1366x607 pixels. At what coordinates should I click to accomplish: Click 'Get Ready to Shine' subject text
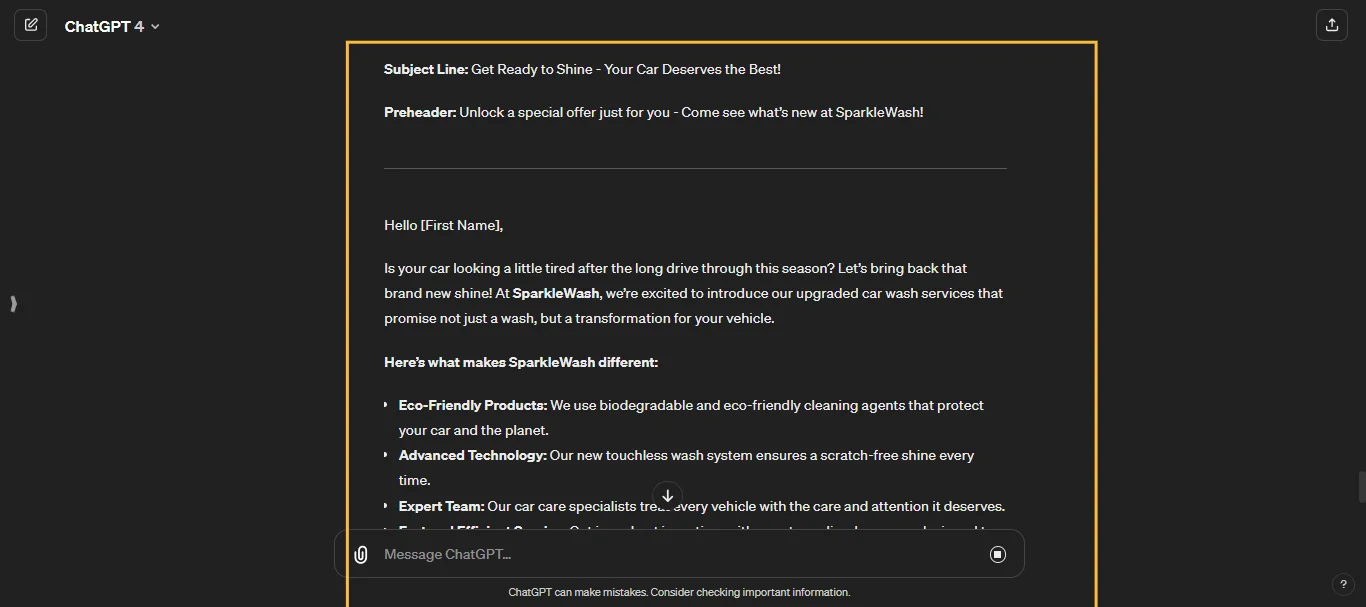click(x=530, y=69)
